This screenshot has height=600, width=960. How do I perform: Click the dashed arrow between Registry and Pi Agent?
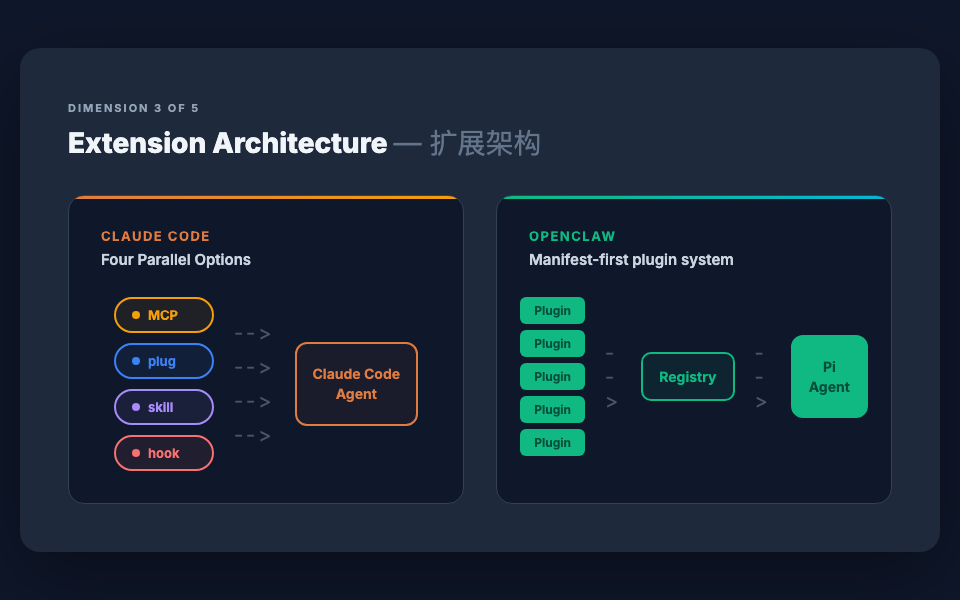pos(760,378)
